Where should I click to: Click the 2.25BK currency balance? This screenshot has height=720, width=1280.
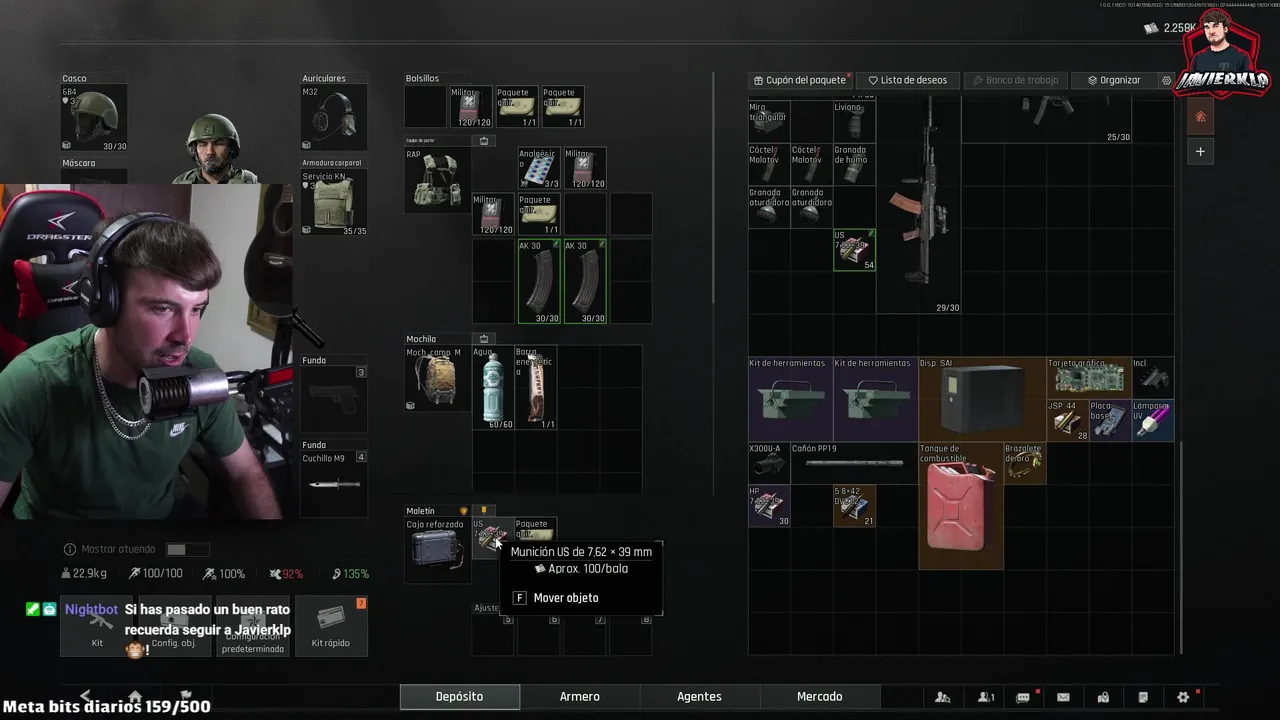1170,28
